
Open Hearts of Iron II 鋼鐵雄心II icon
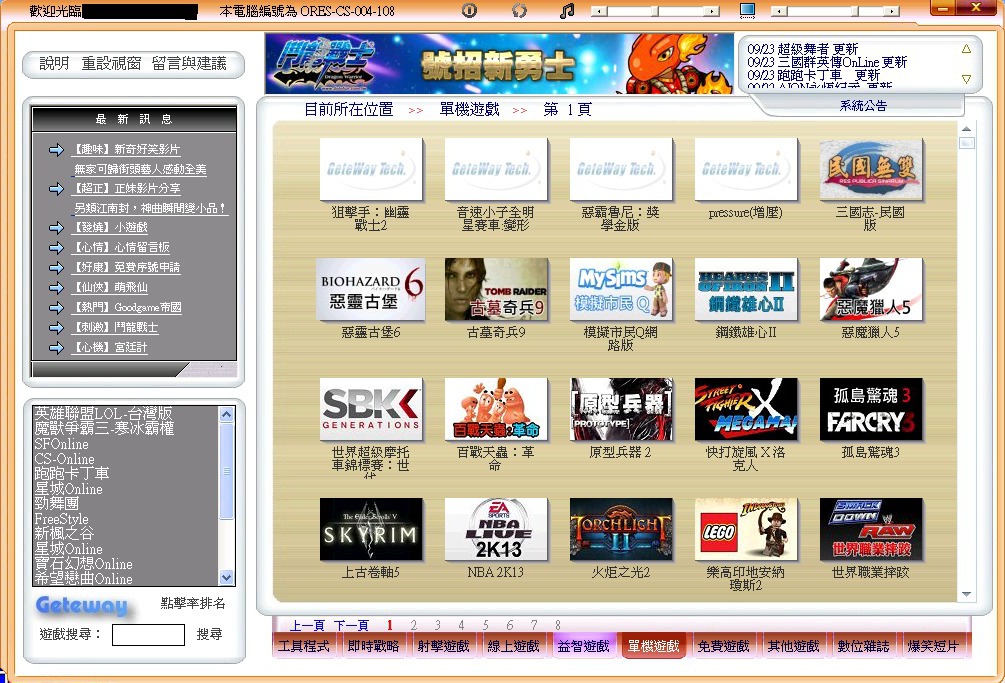tap(746, 290)
